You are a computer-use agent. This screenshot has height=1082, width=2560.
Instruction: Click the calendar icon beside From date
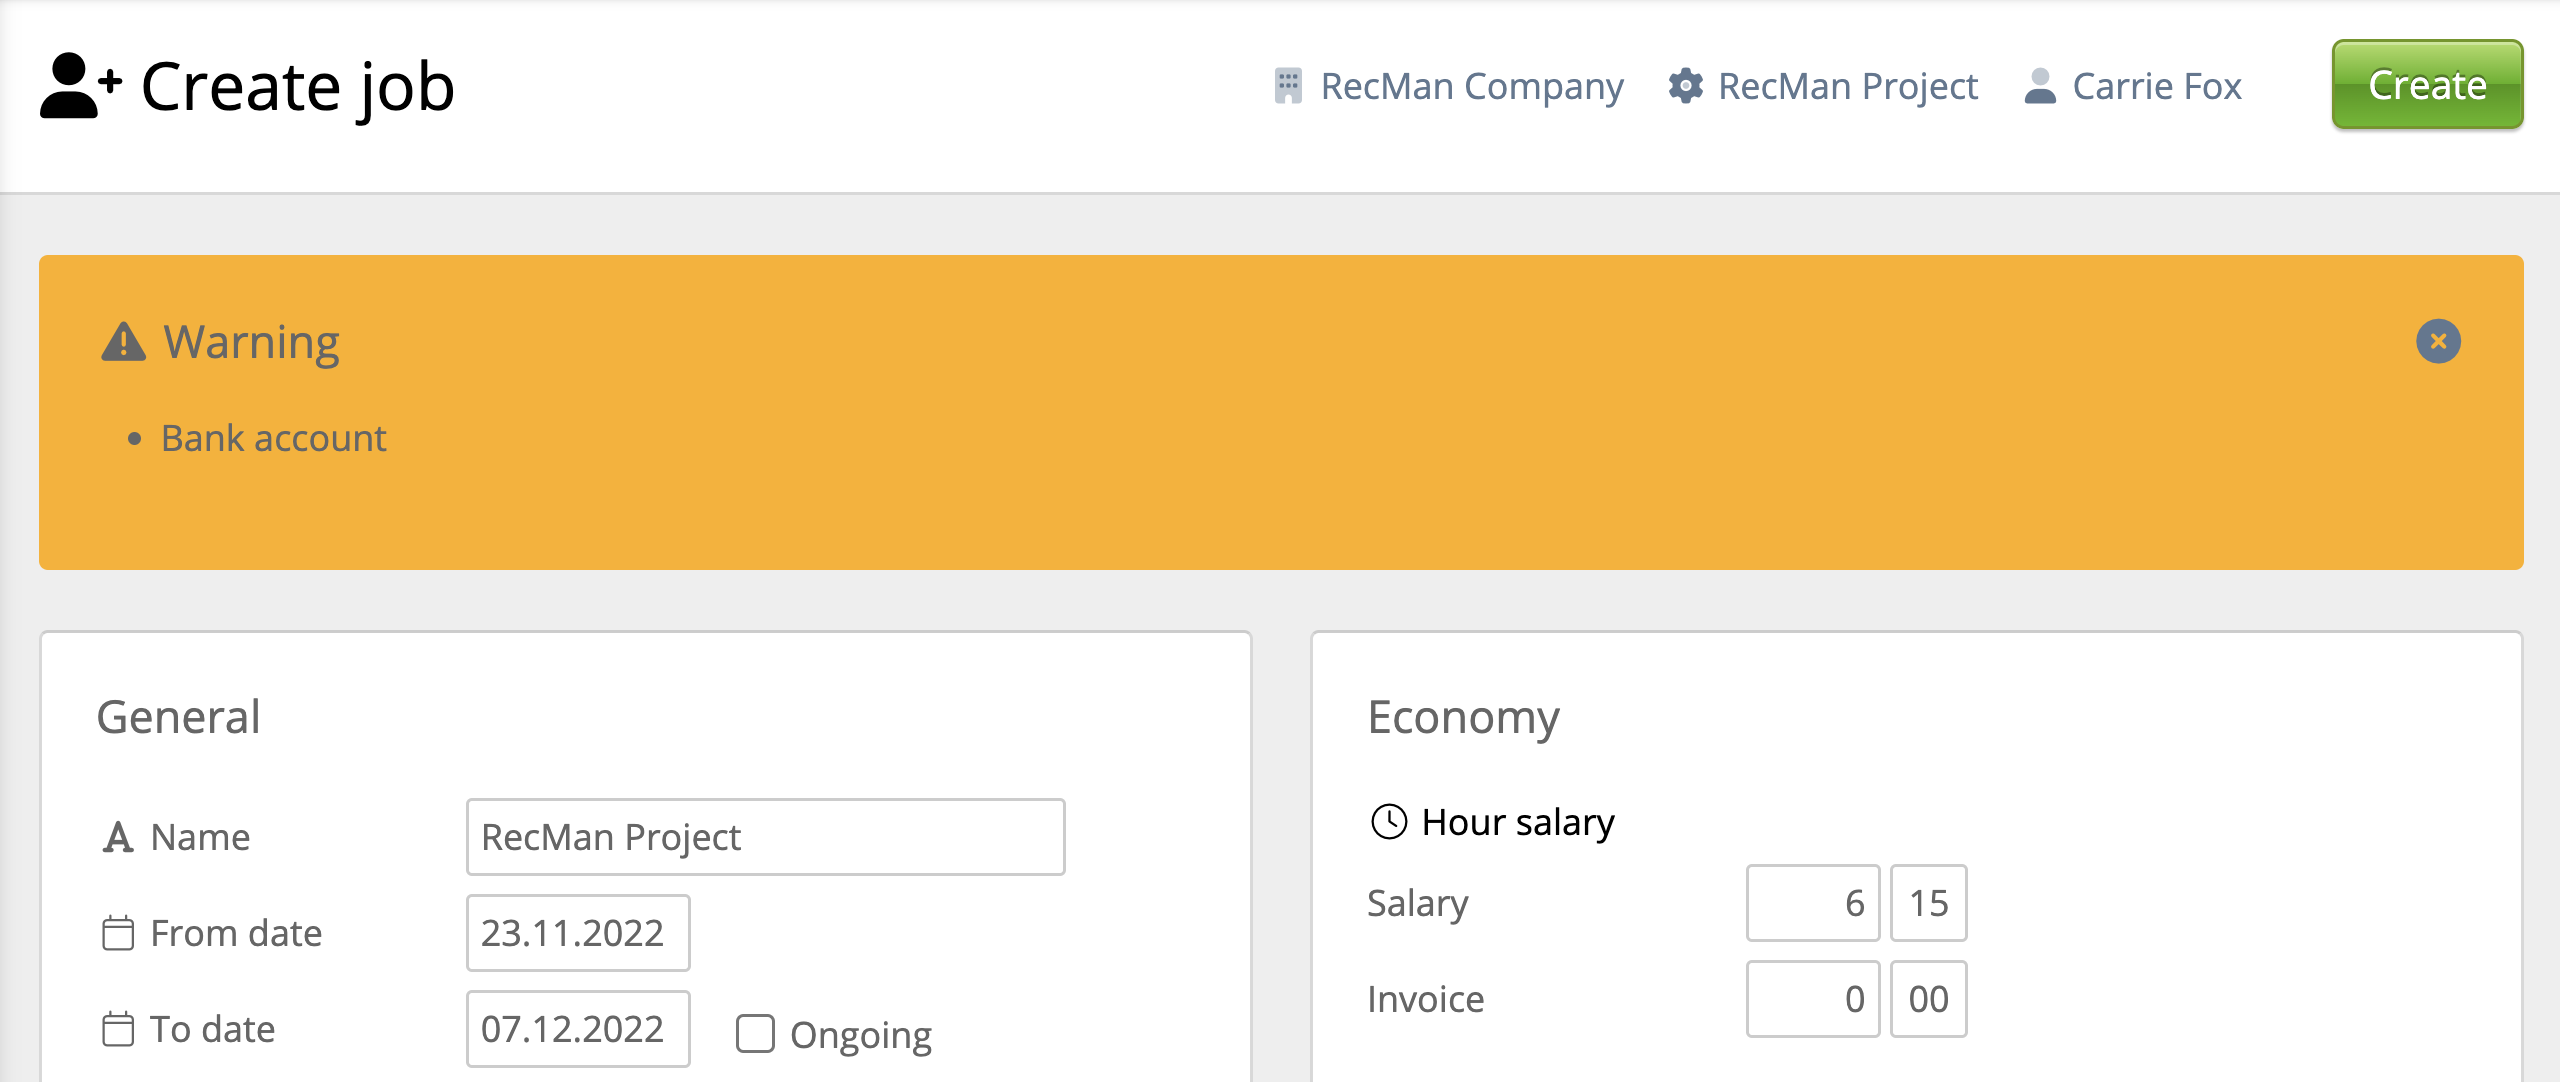(x=118, y=933)
